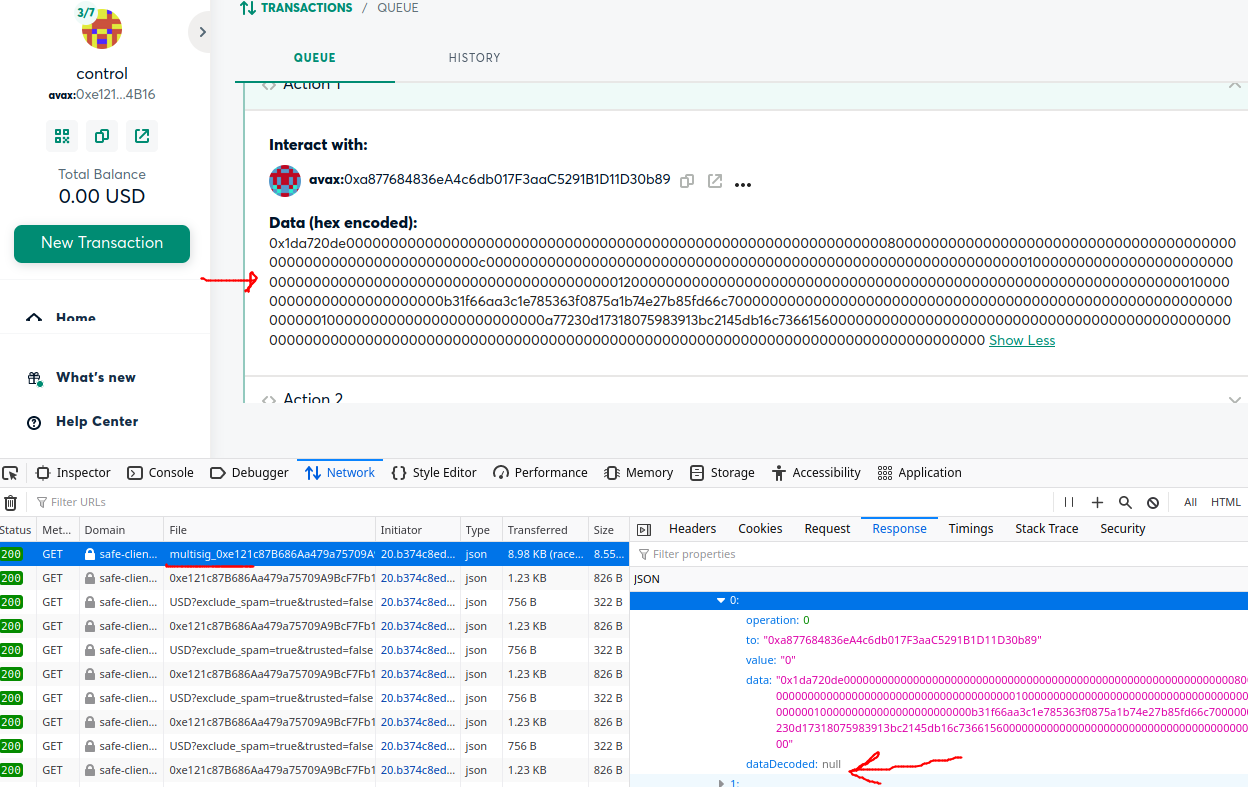Image resolution: width=1248 pixels, height=787 pixels.
Task: Clear all network requests with the trash icon
Action: pos(11,501)
